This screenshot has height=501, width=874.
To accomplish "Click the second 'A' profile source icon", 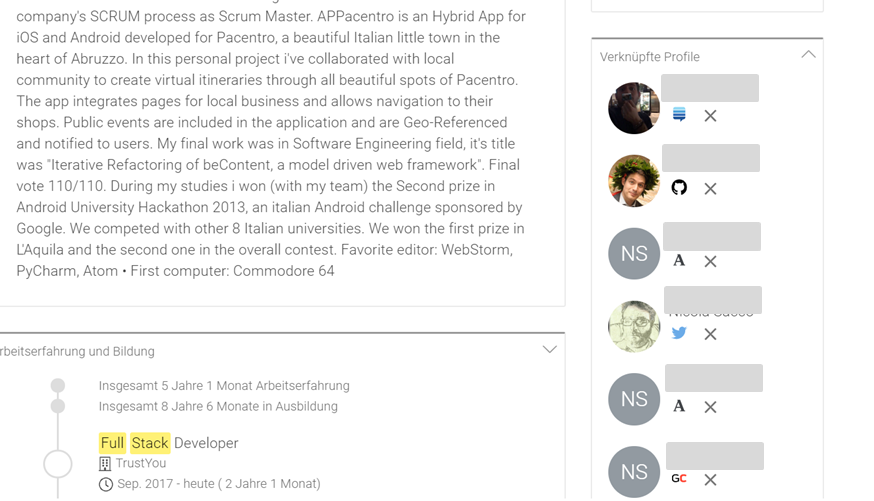I will pyautogui.click(x=679, y=406).
